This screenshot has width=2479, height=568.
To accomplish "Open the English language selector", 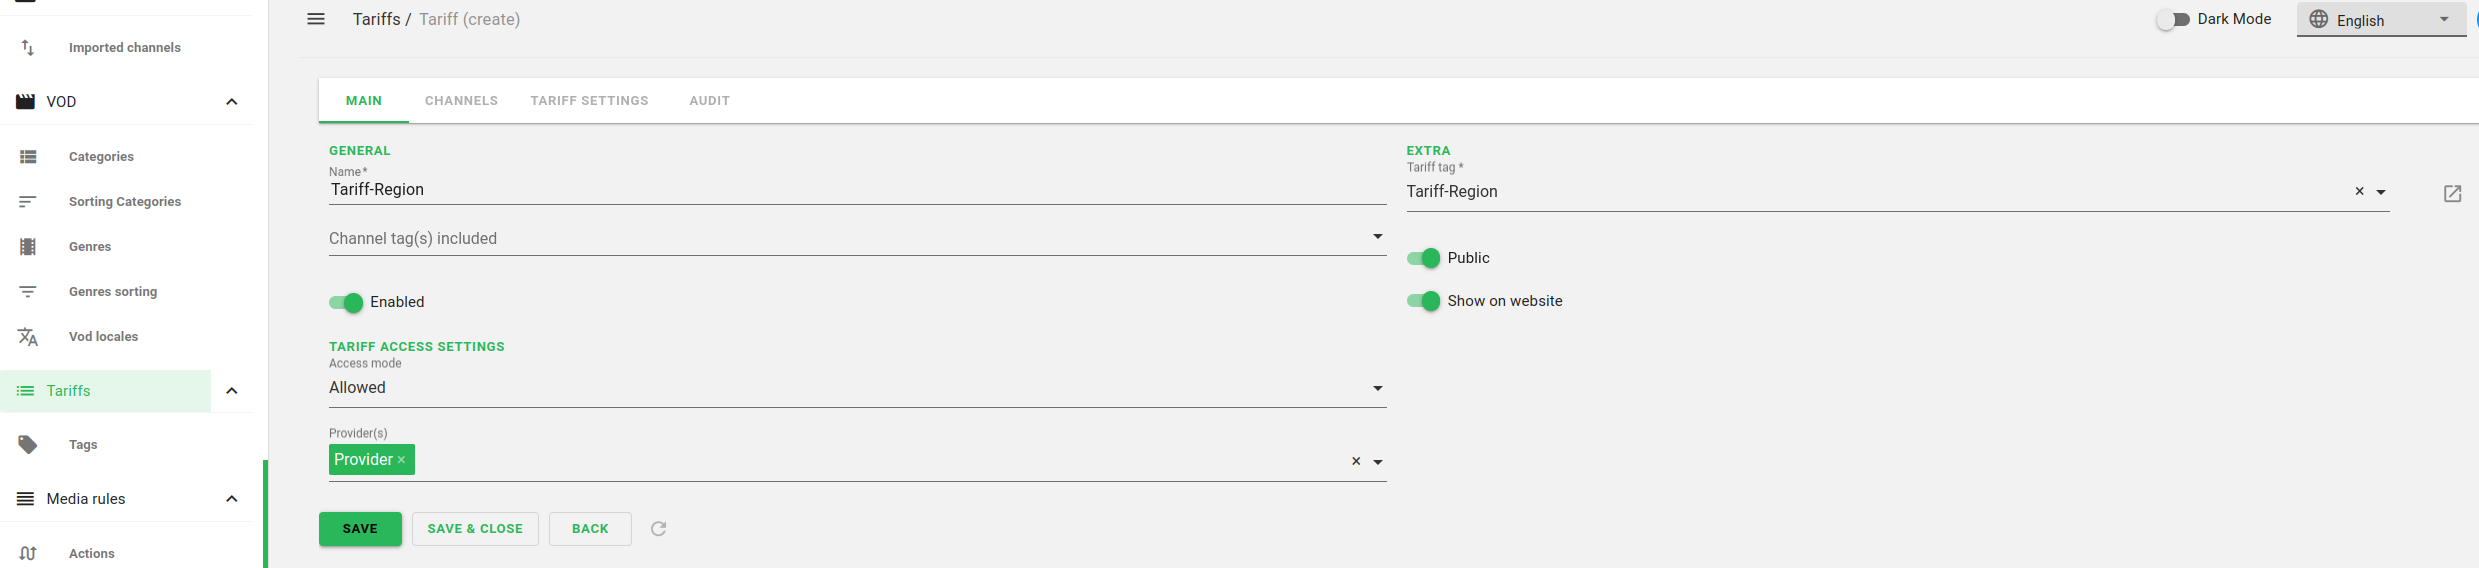I will (x=2380, y=20).
